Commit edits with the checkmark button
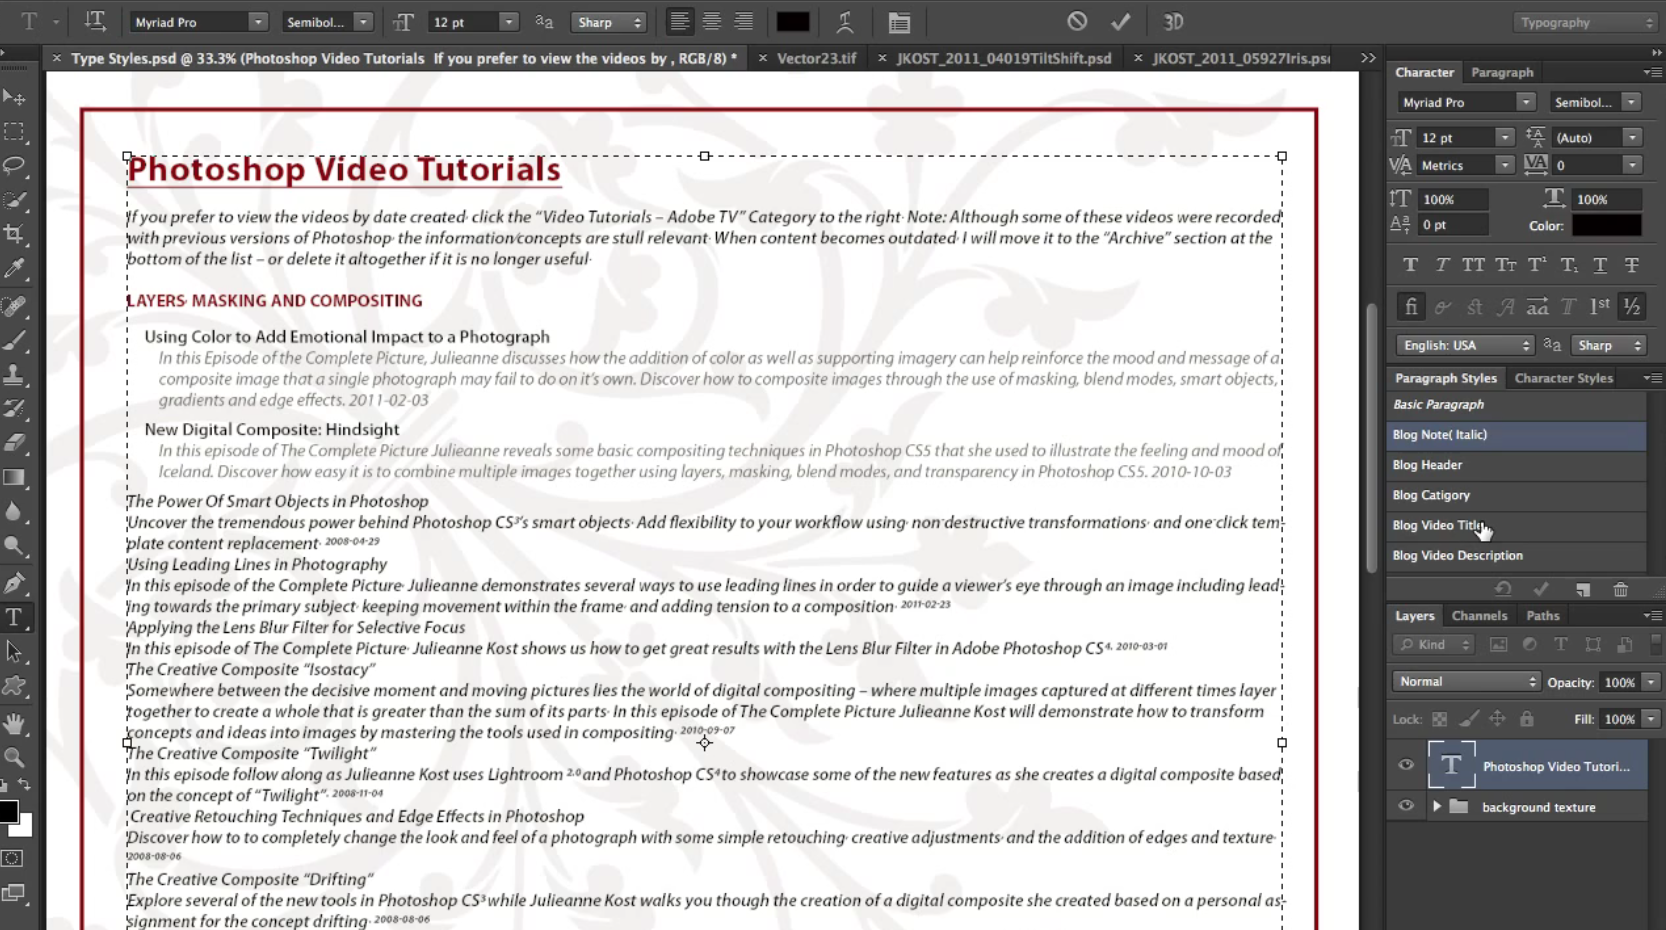 tap(1121, 21)
